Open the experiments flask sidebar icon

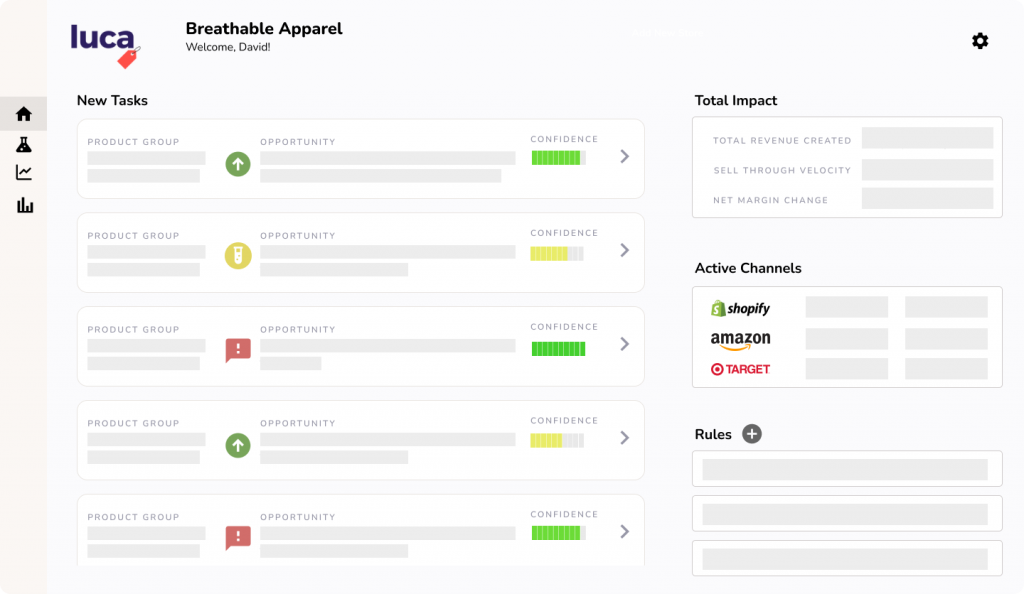[x=24, y=145]
